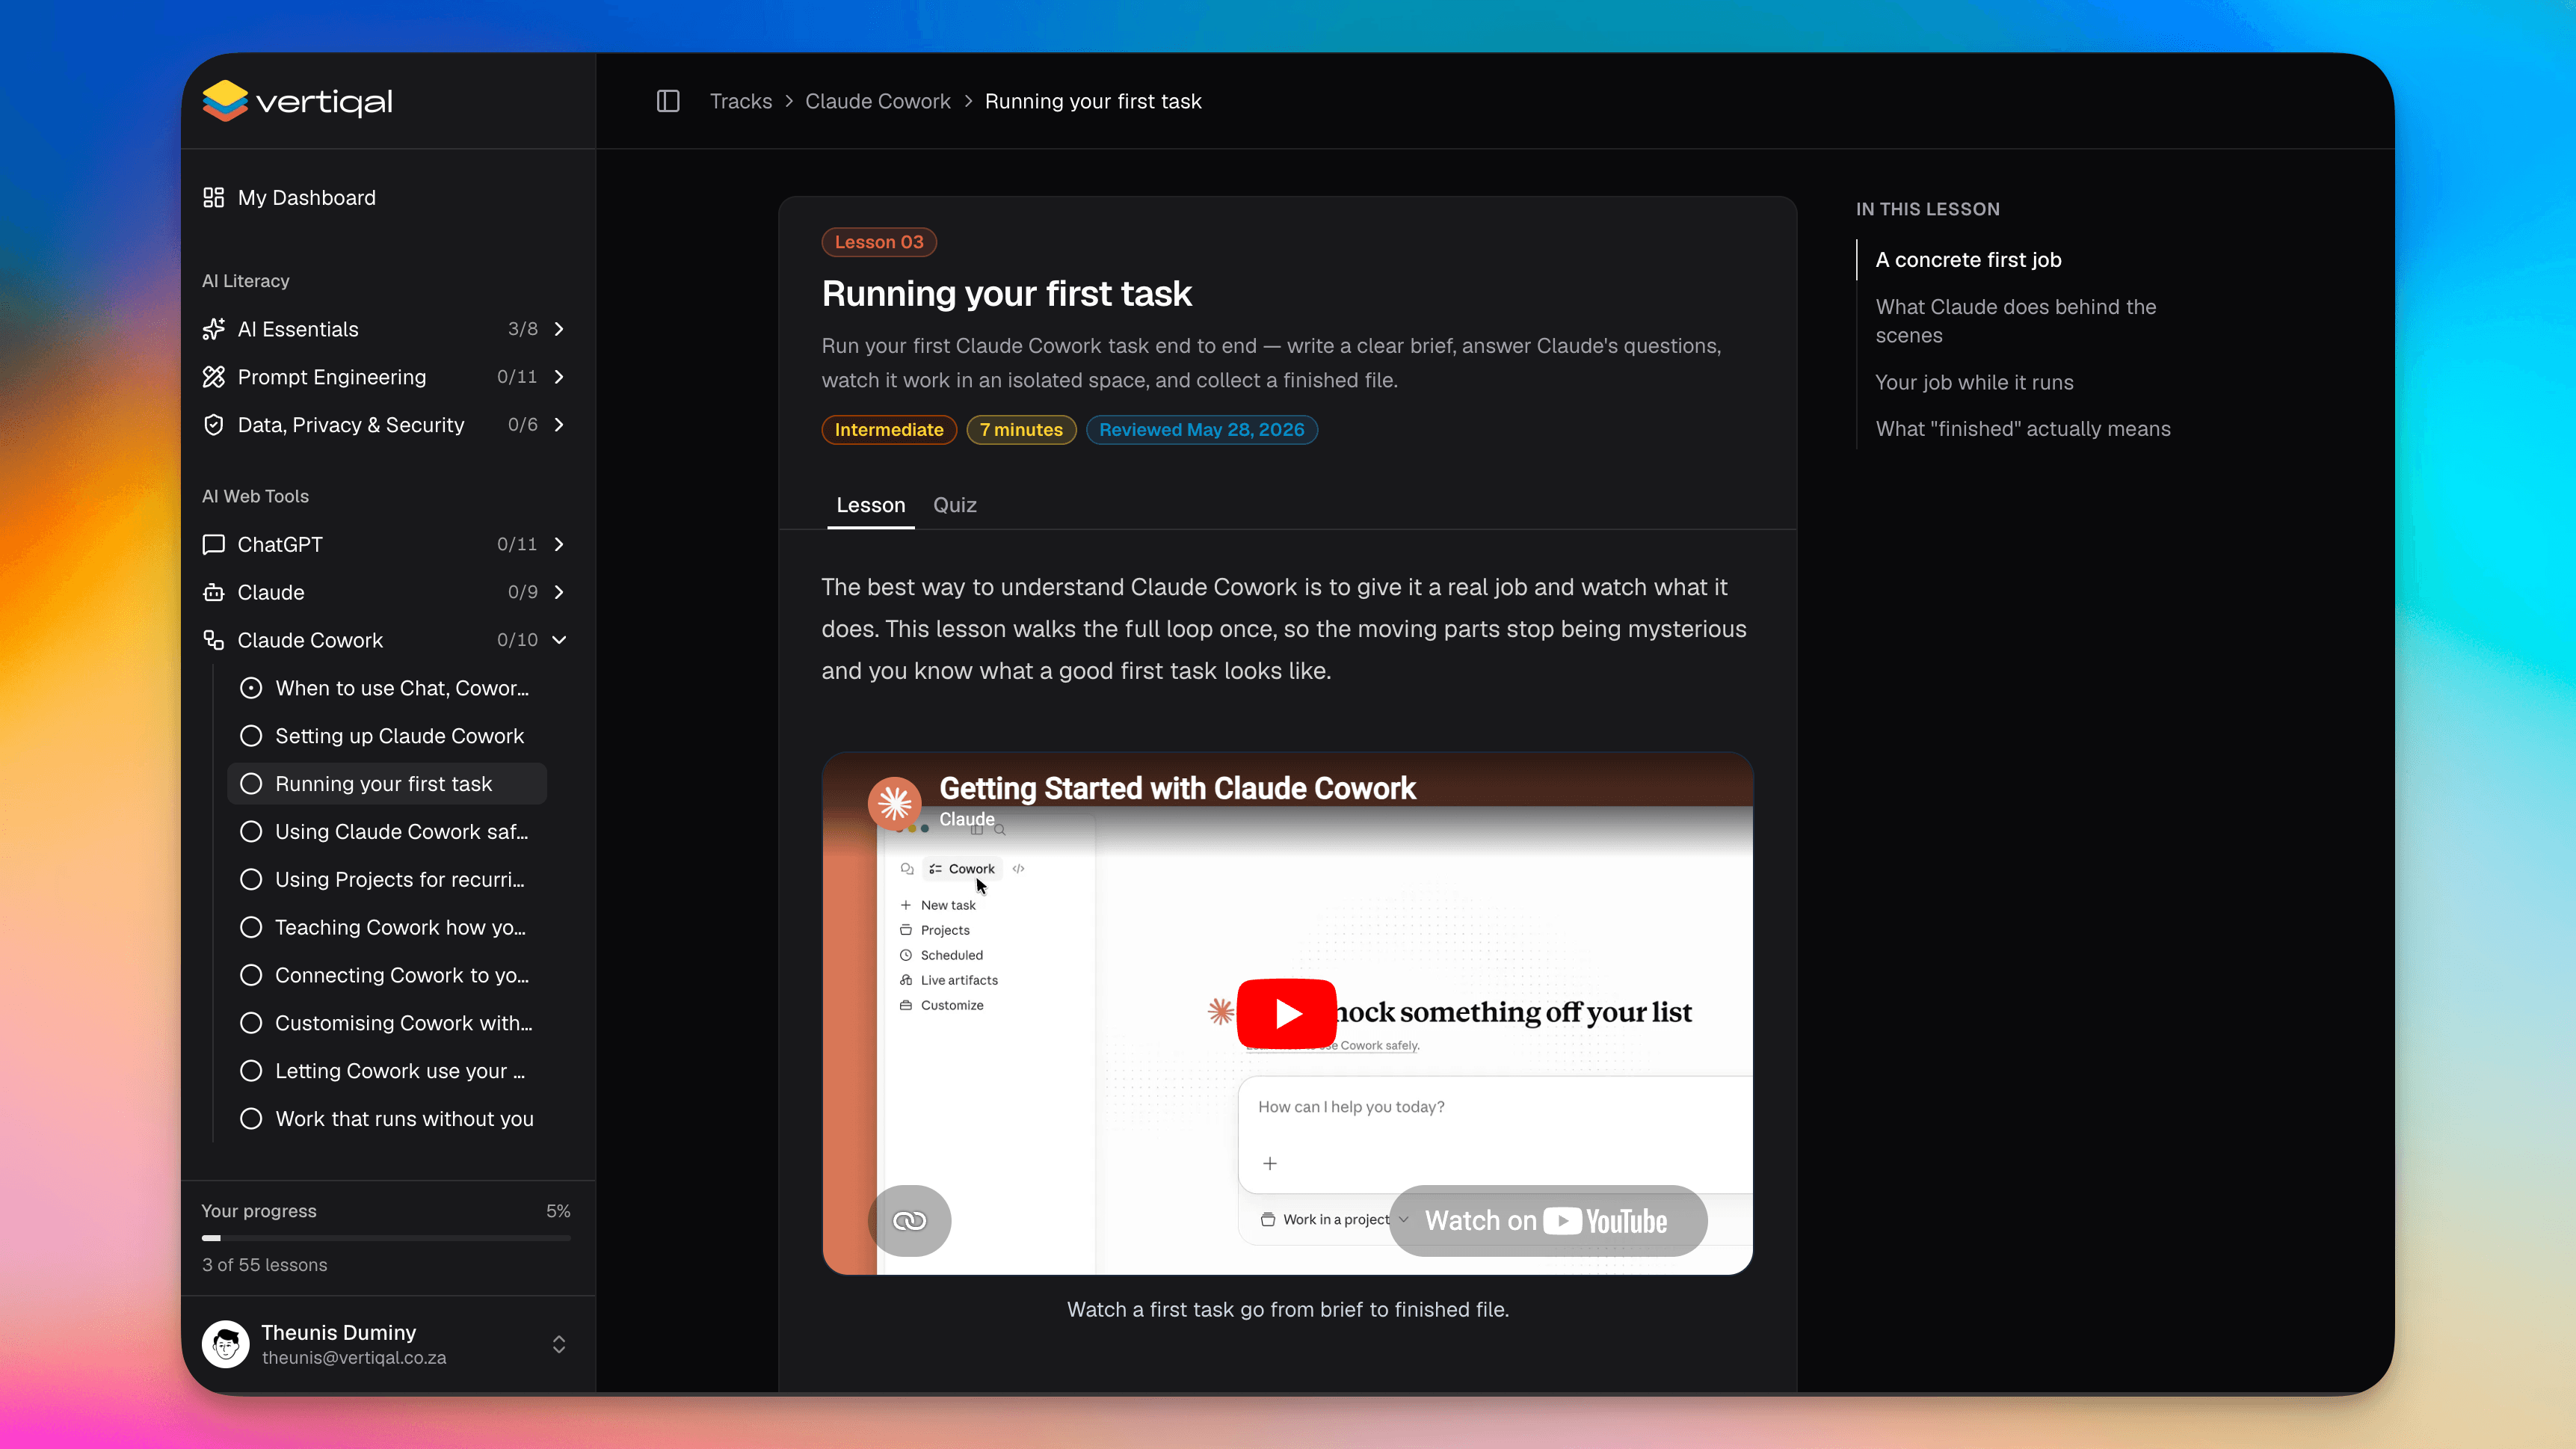This screenshot has width=2576, height=1449.
Task: Click circle beside Running your first task
Action: [x=251, y=784]
